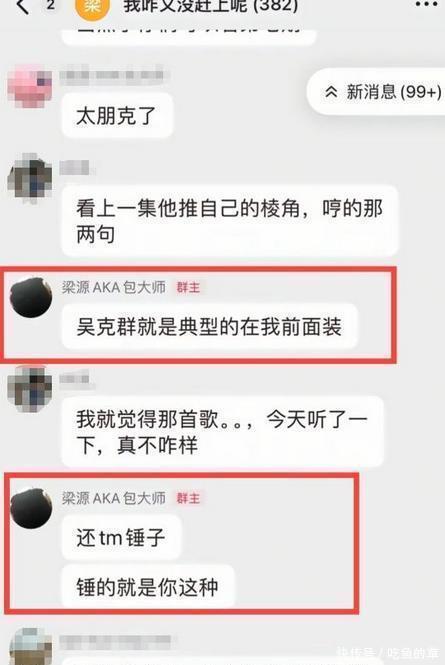Tap the pink pixelated user avatar
This screenshot has height=665, width=445.
(30, 86)
